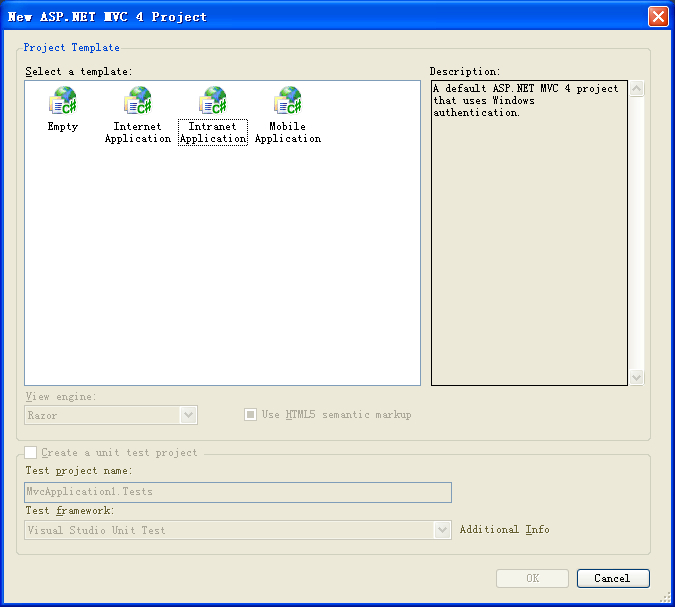Click the 'Mobile Application' label text
Image resolution: width=675 pixels, height=607 pixels.
click(x=288, y=133)
